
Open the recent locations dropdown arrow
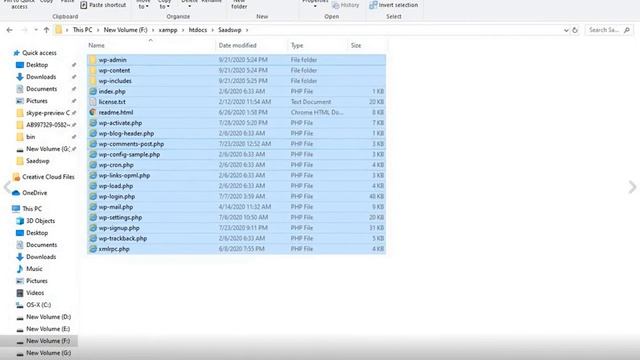(x=36, y=30)
